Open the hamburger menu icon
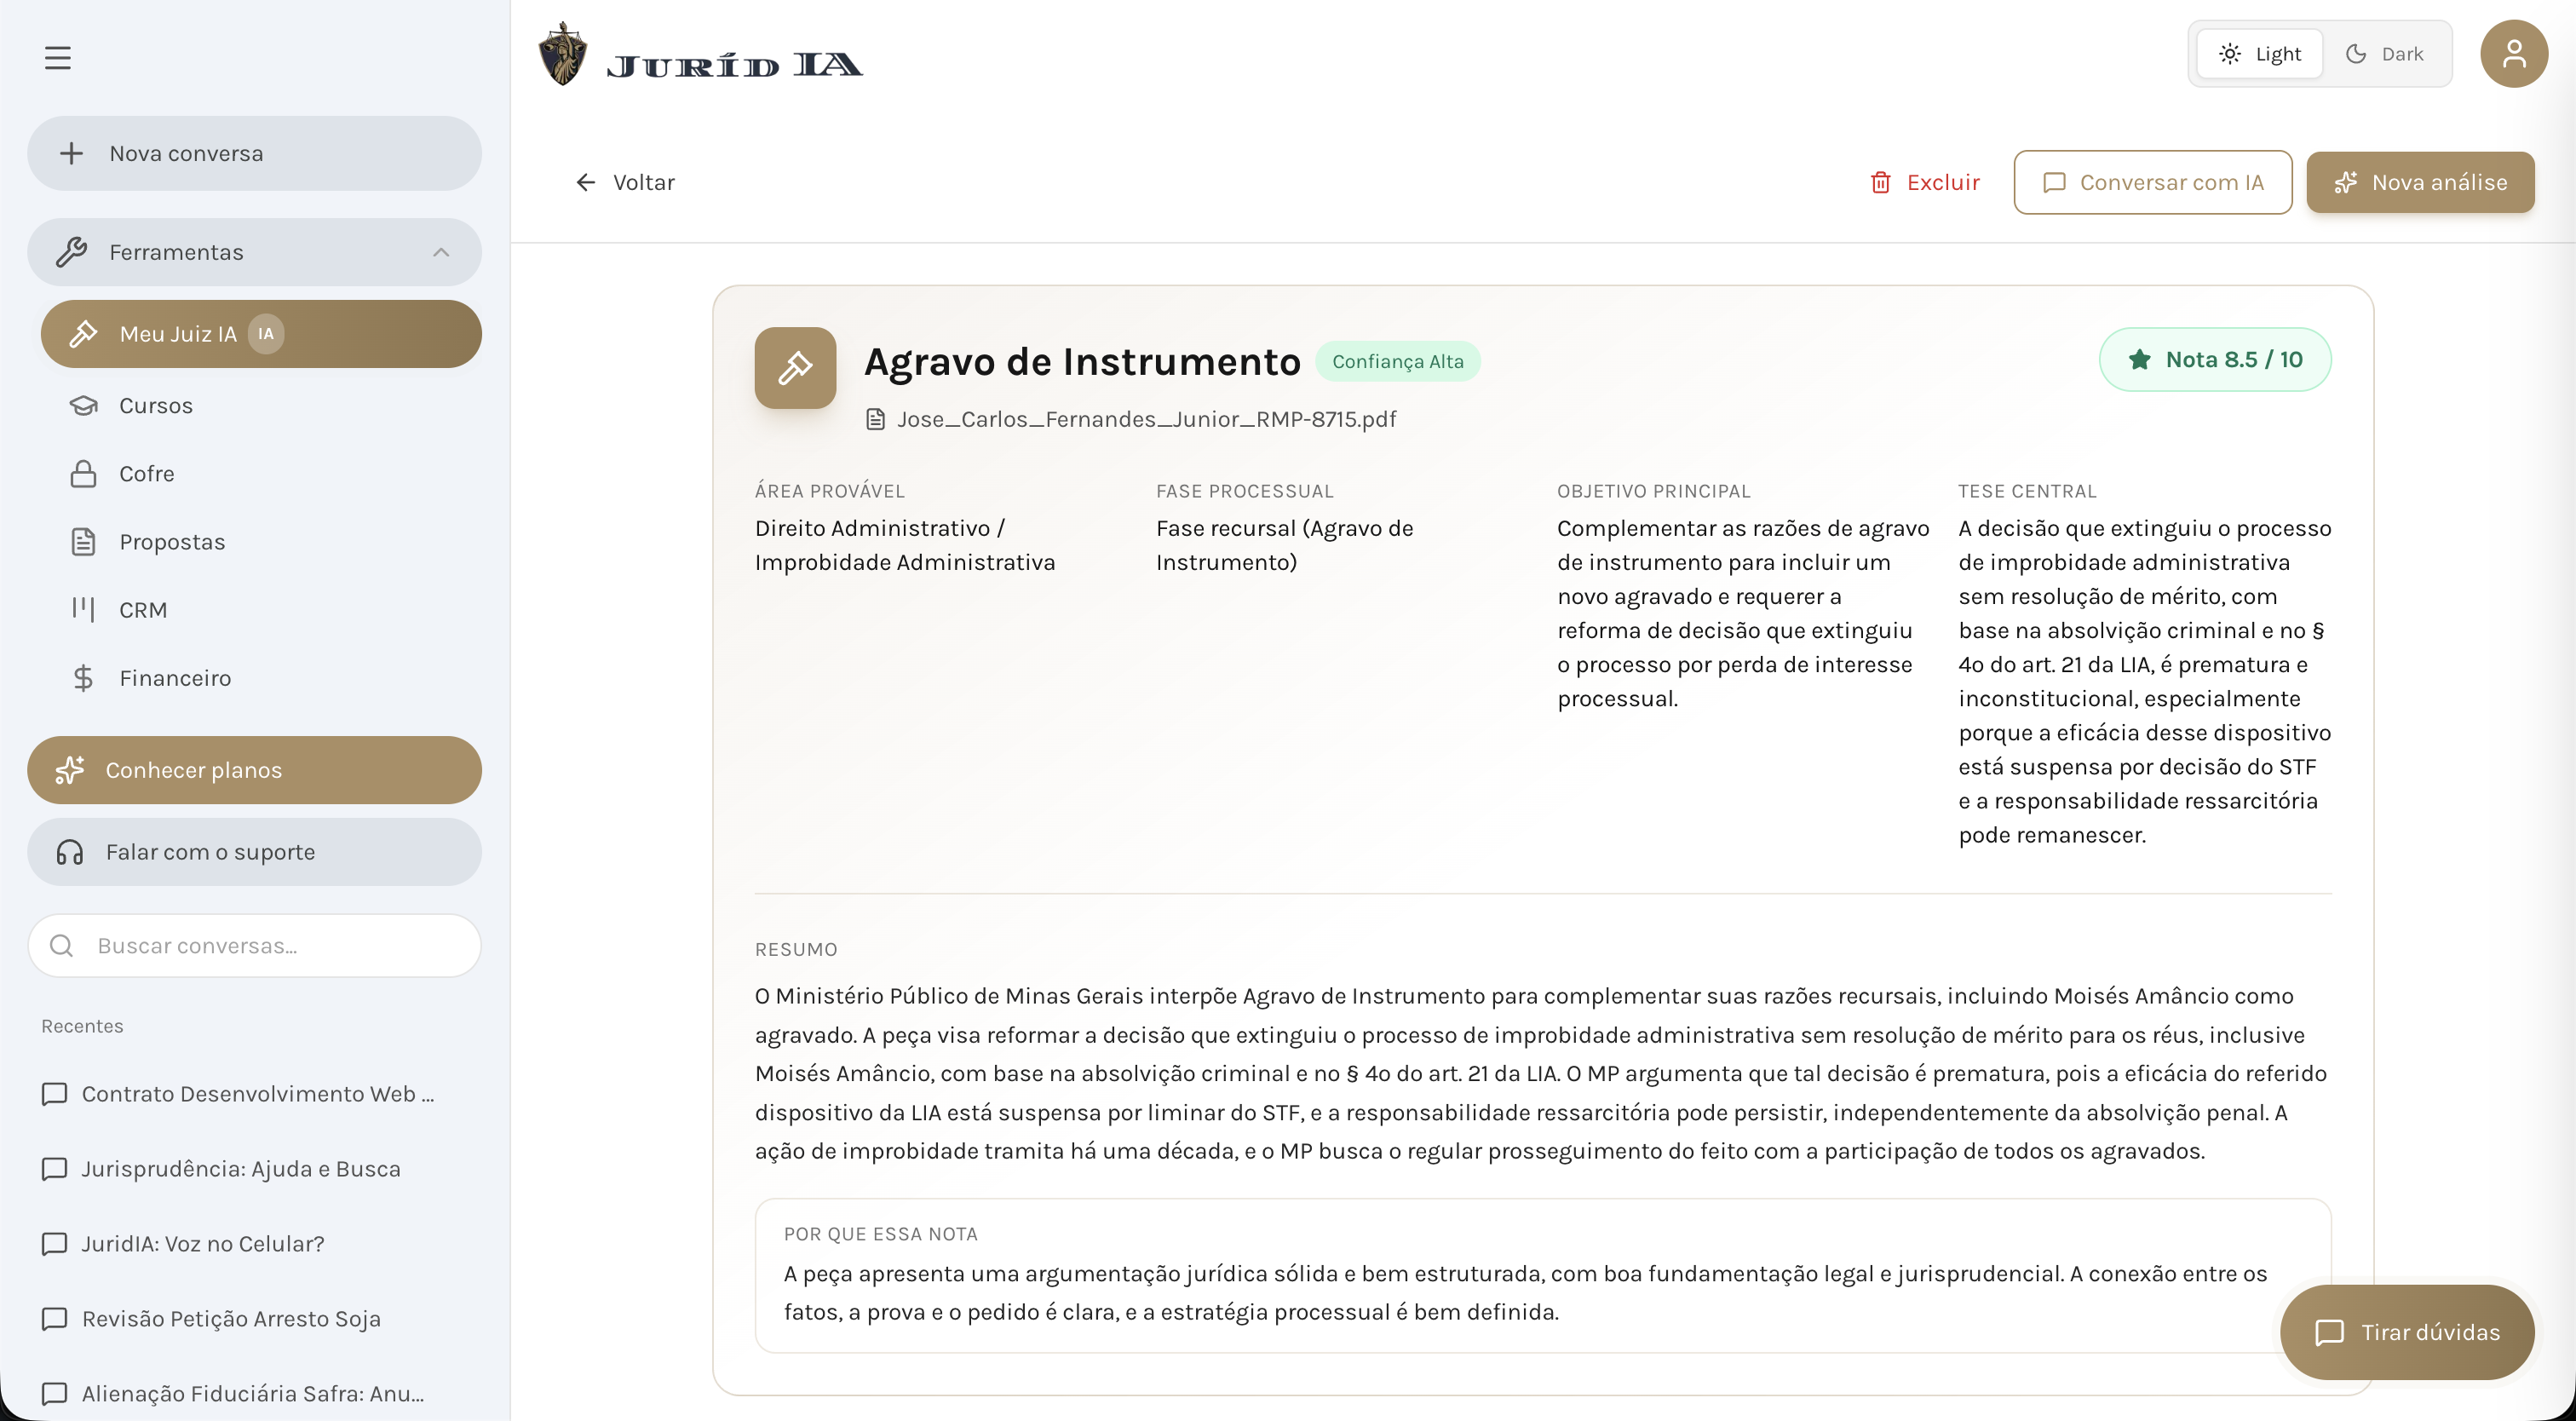The height and width of the screenshot is (1421, 2576). 57,58
